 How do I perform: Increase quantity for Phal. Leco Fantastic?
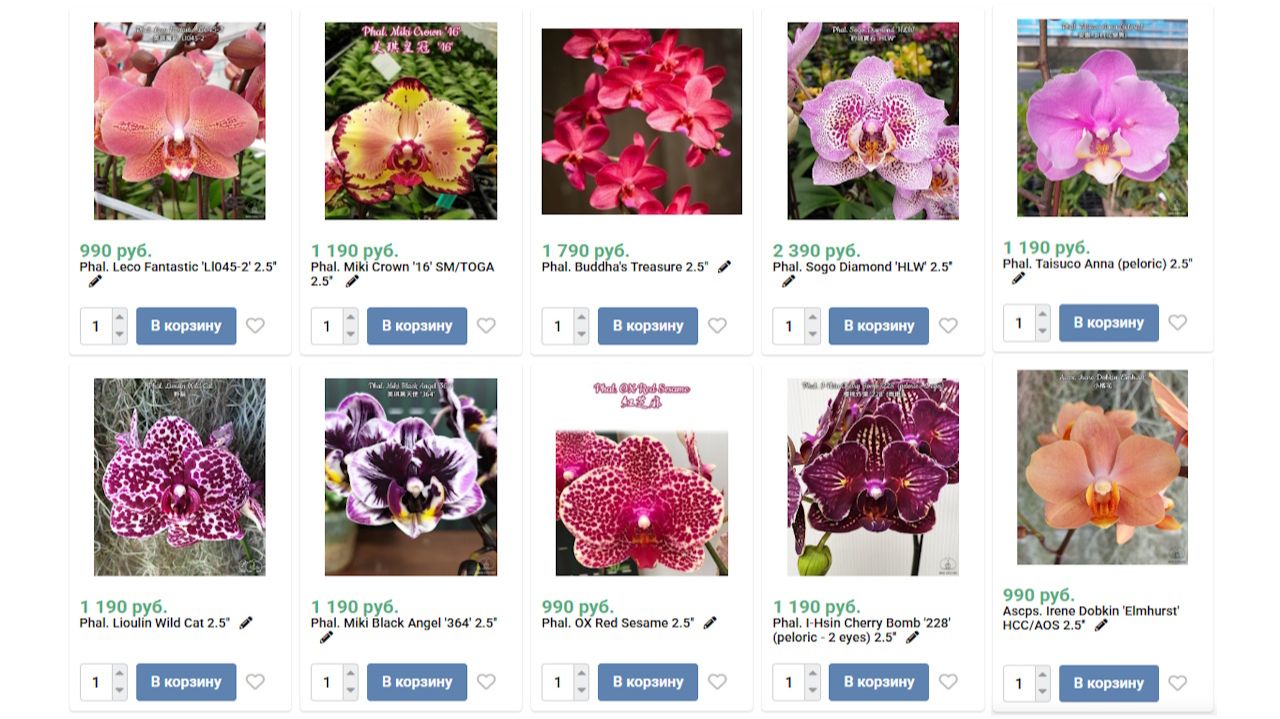pyautogui.click(x=120, y=318)
